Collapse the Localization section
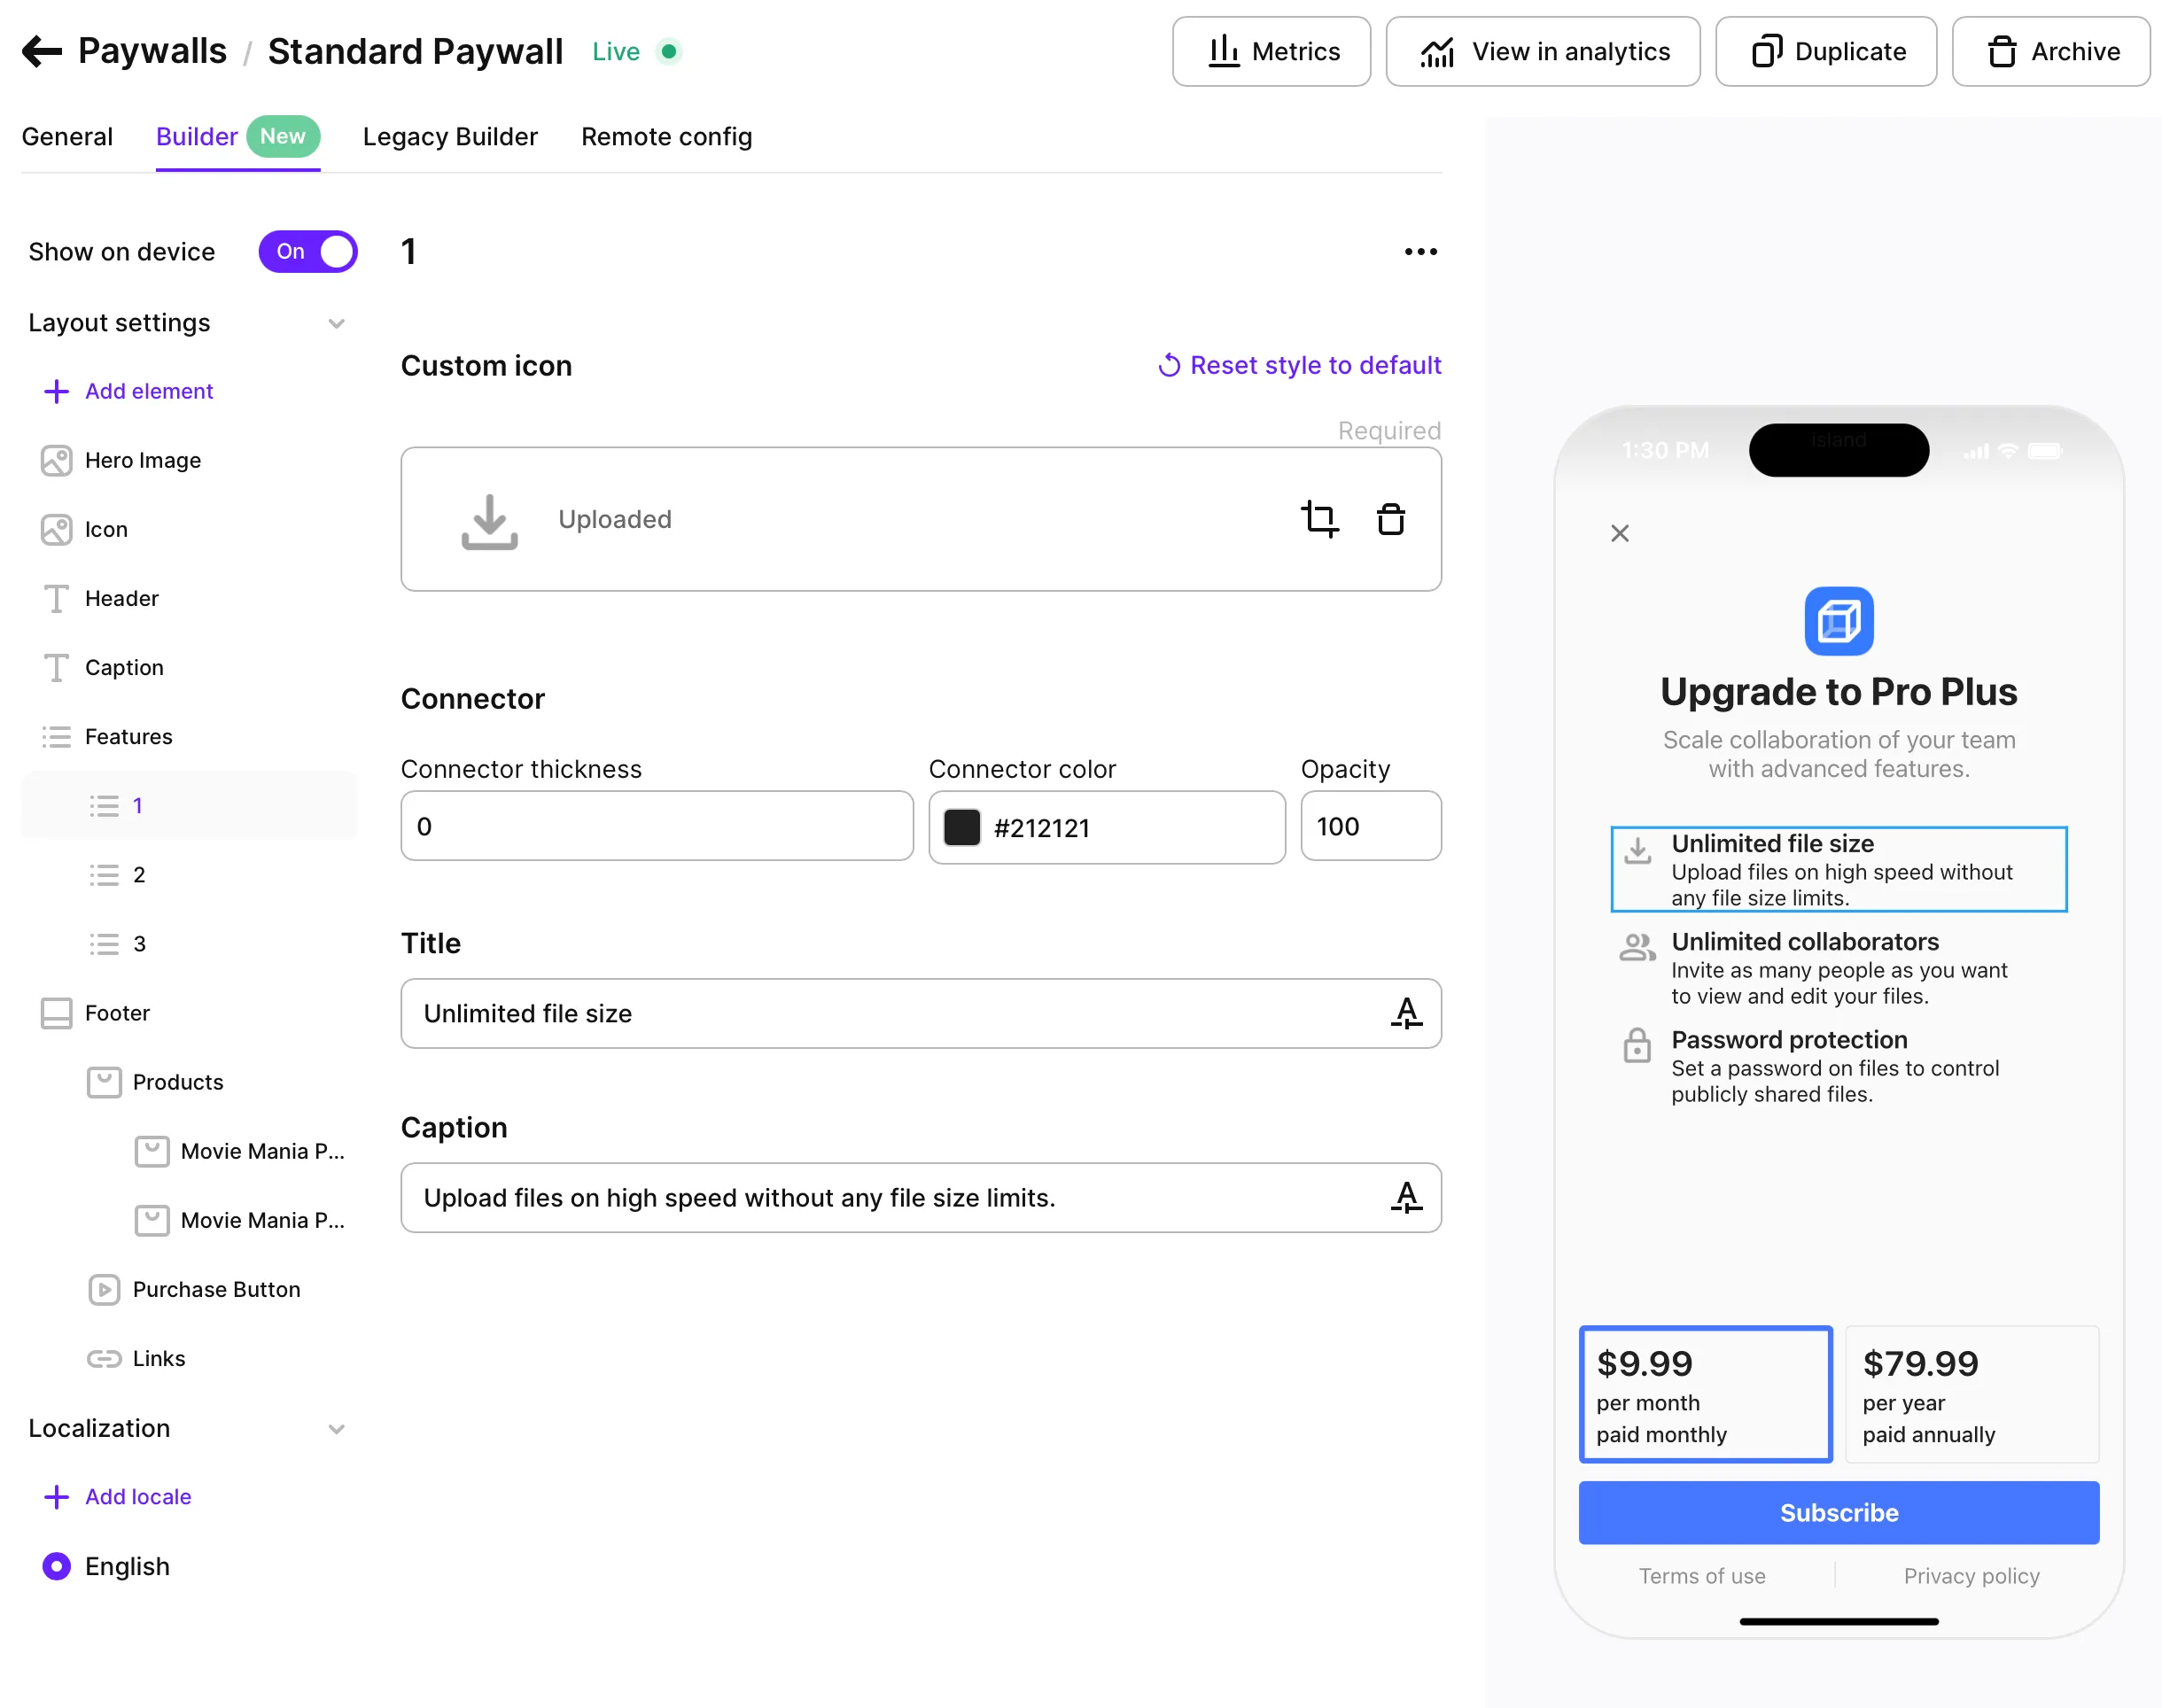 (336, 1428)
